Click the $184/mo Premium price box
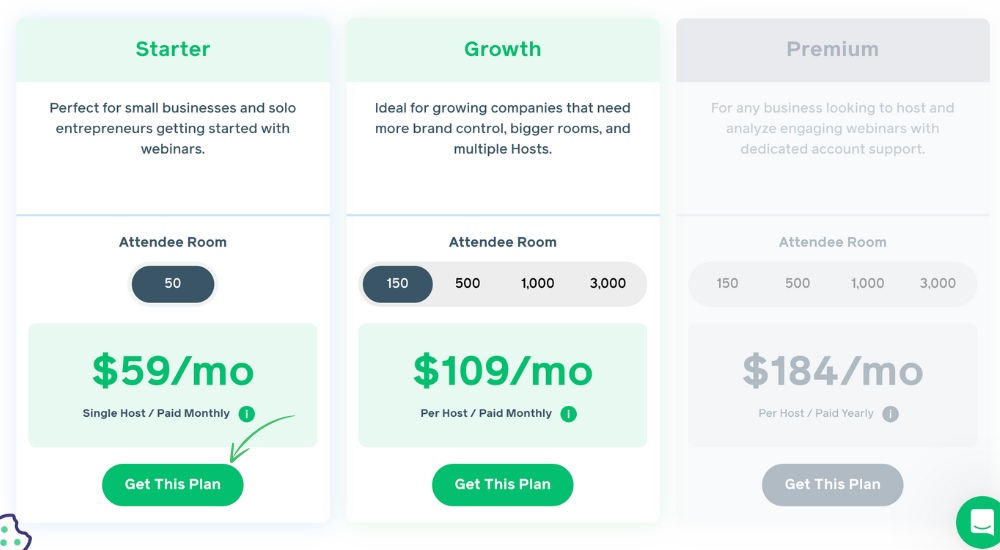Image resolution: width=1000 pixels, height=550 pixels. tap(832, 385)
